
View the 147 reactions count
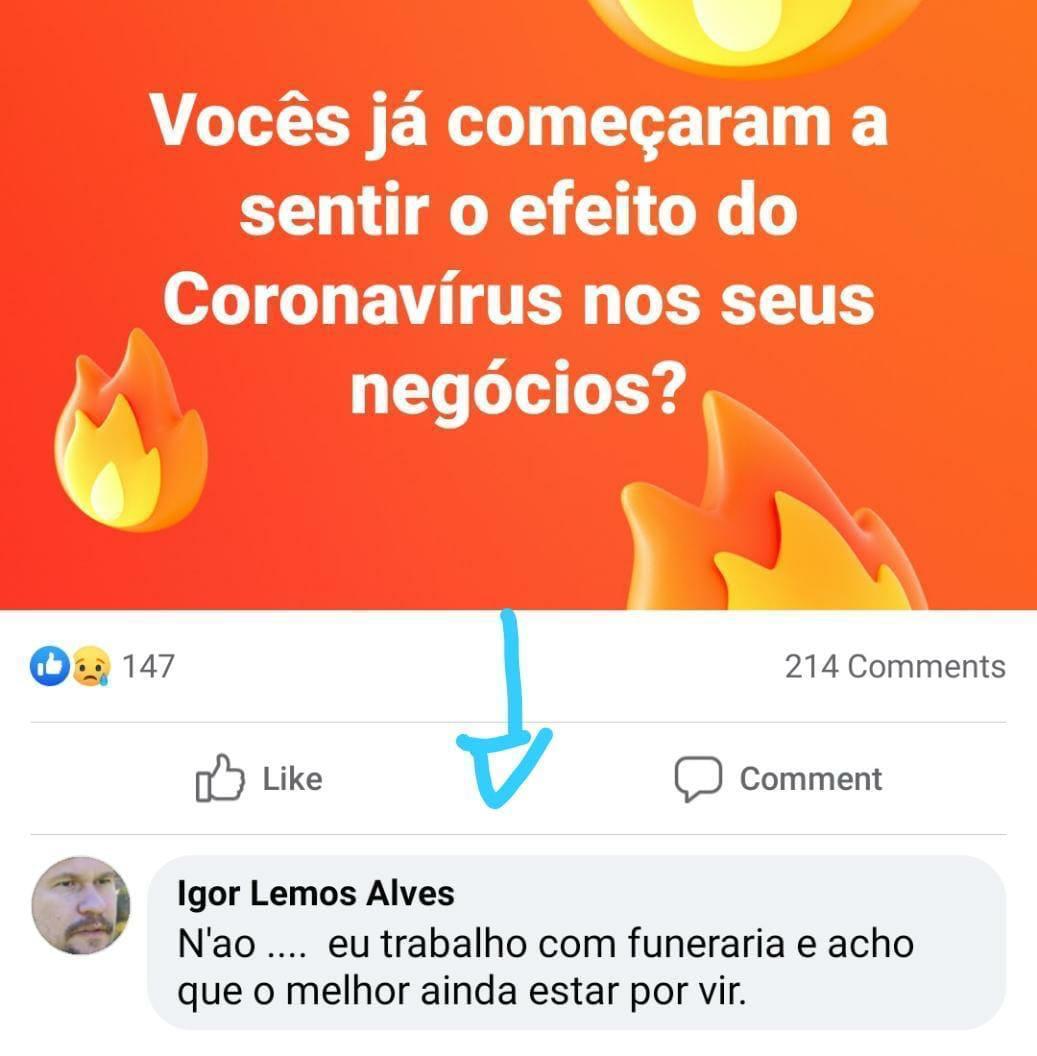coord(148,667)
